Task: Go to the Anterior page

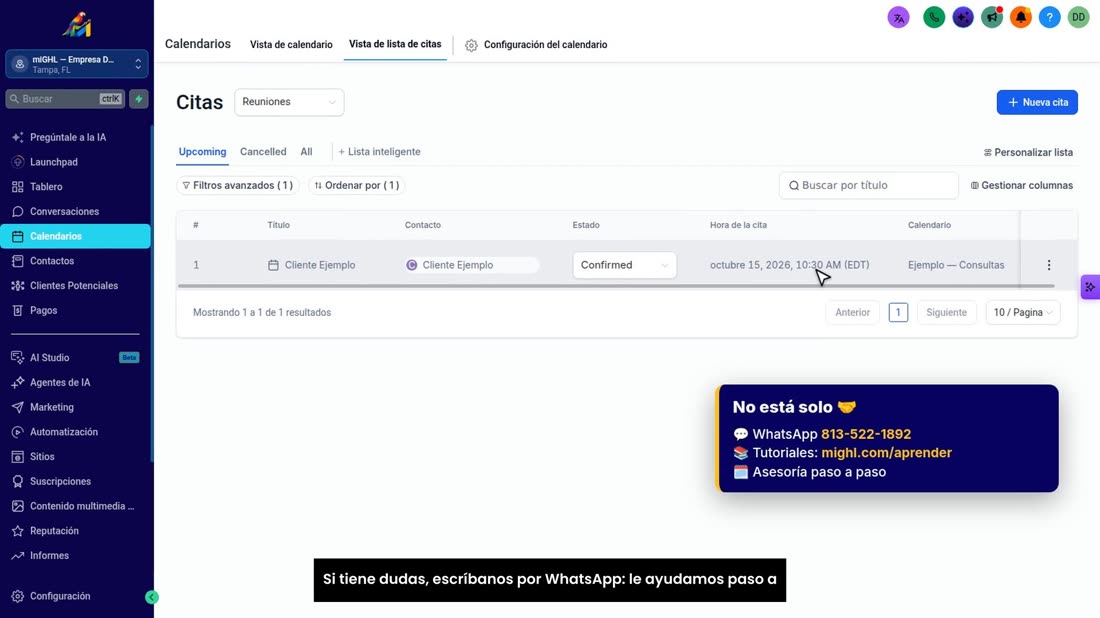Action: pos(852,312)
